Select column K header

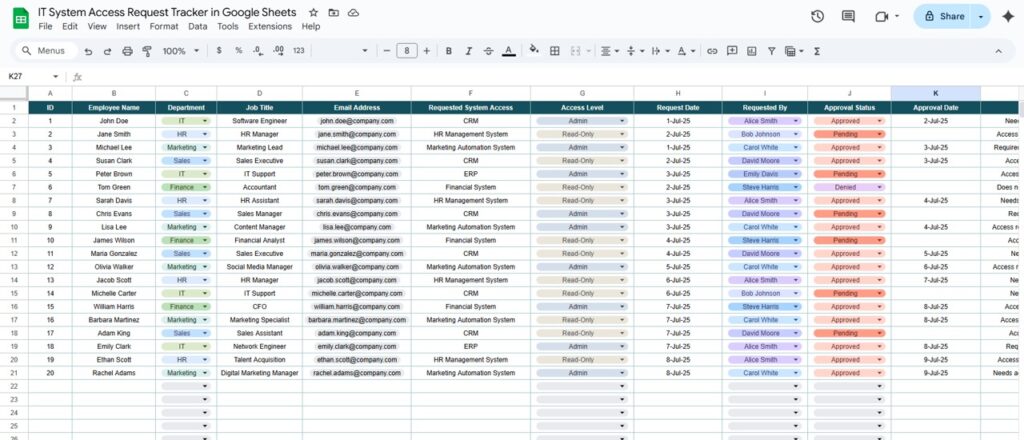pos(935,94)
